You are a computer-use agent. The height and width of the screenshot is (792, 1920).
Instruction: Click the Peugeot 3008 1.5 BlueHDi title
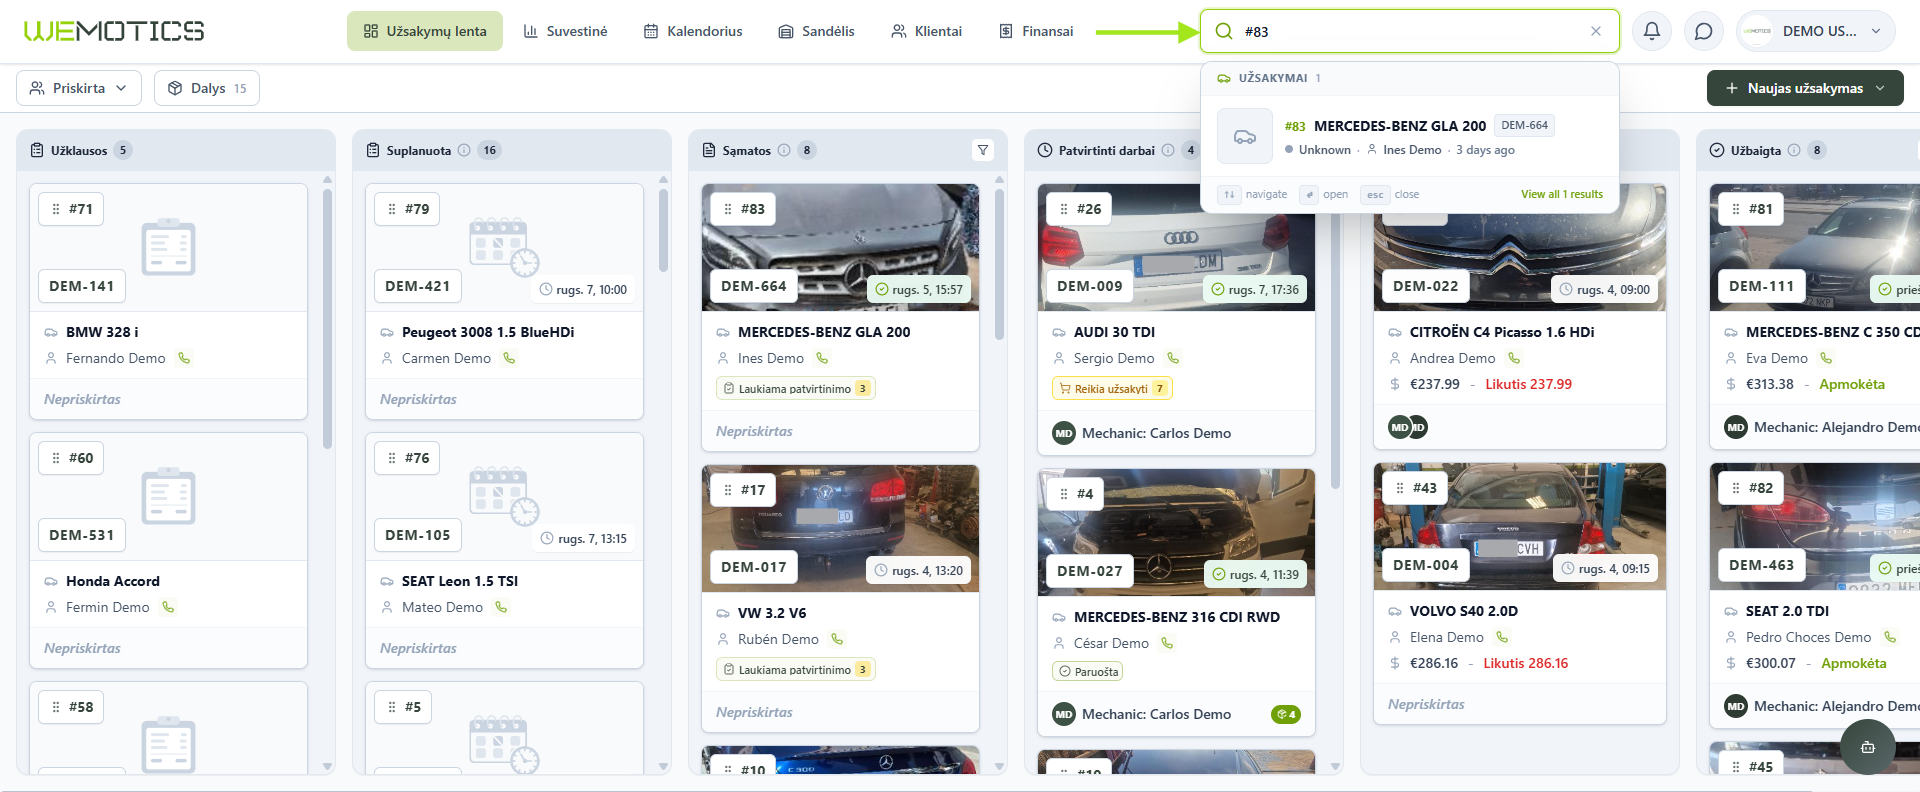pos(488,332)
